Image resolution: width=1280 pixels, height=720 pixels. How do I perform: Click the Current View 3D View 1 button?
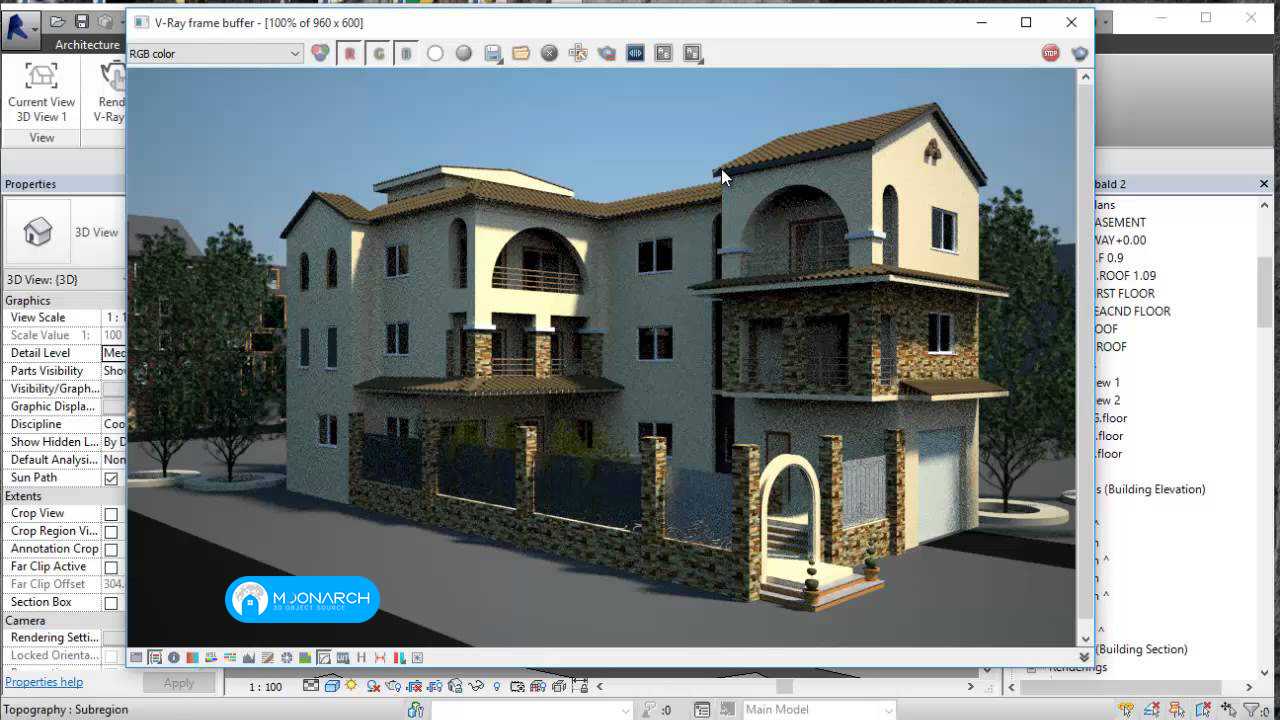[x=41, y=92]
